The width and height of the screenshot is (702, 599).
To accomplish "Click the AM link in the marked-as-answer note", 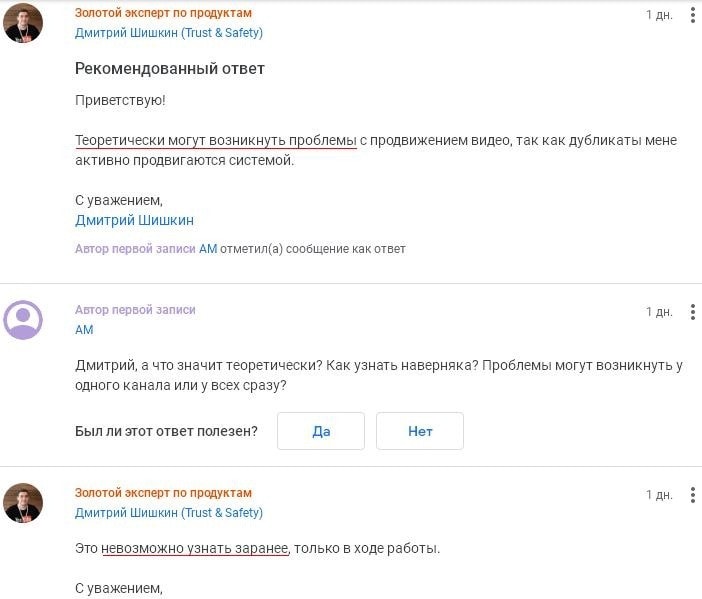I will pyautogui.click(x=208, y=249).
